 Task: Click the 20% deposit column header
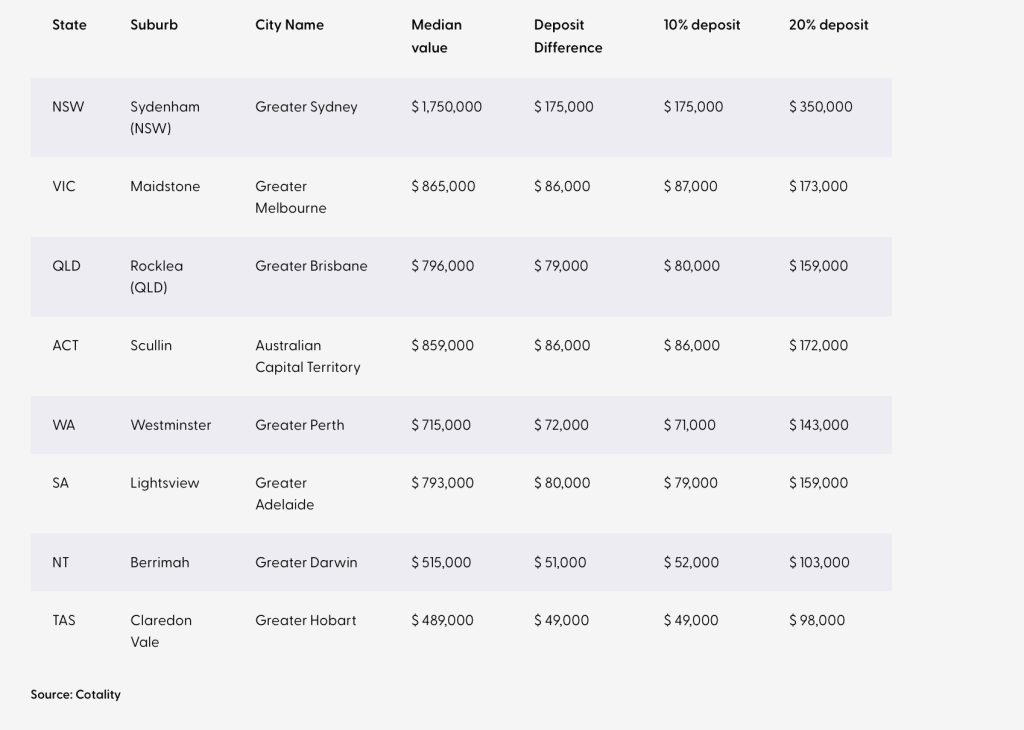tap(828, 25)
